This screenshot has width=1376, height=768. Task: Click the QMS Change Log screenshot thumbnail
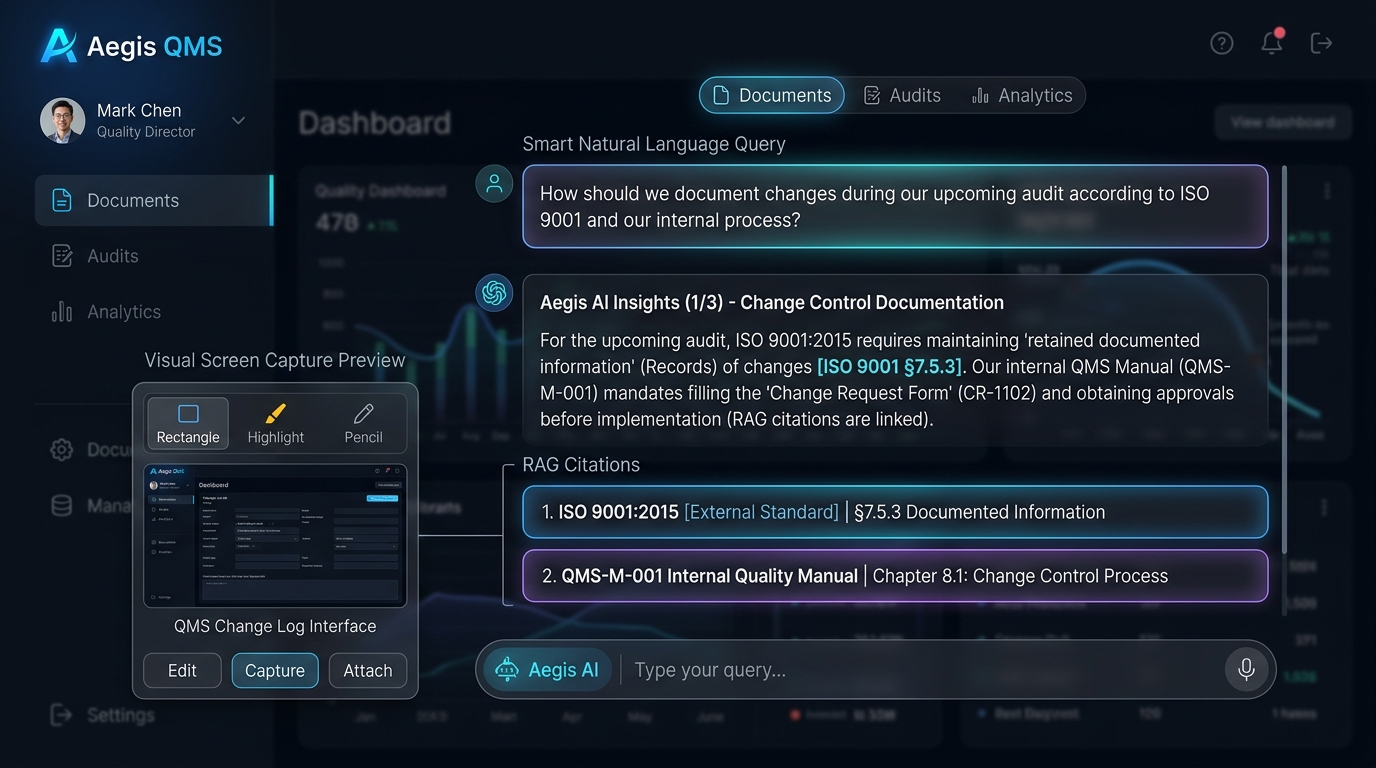click(275, 535)
